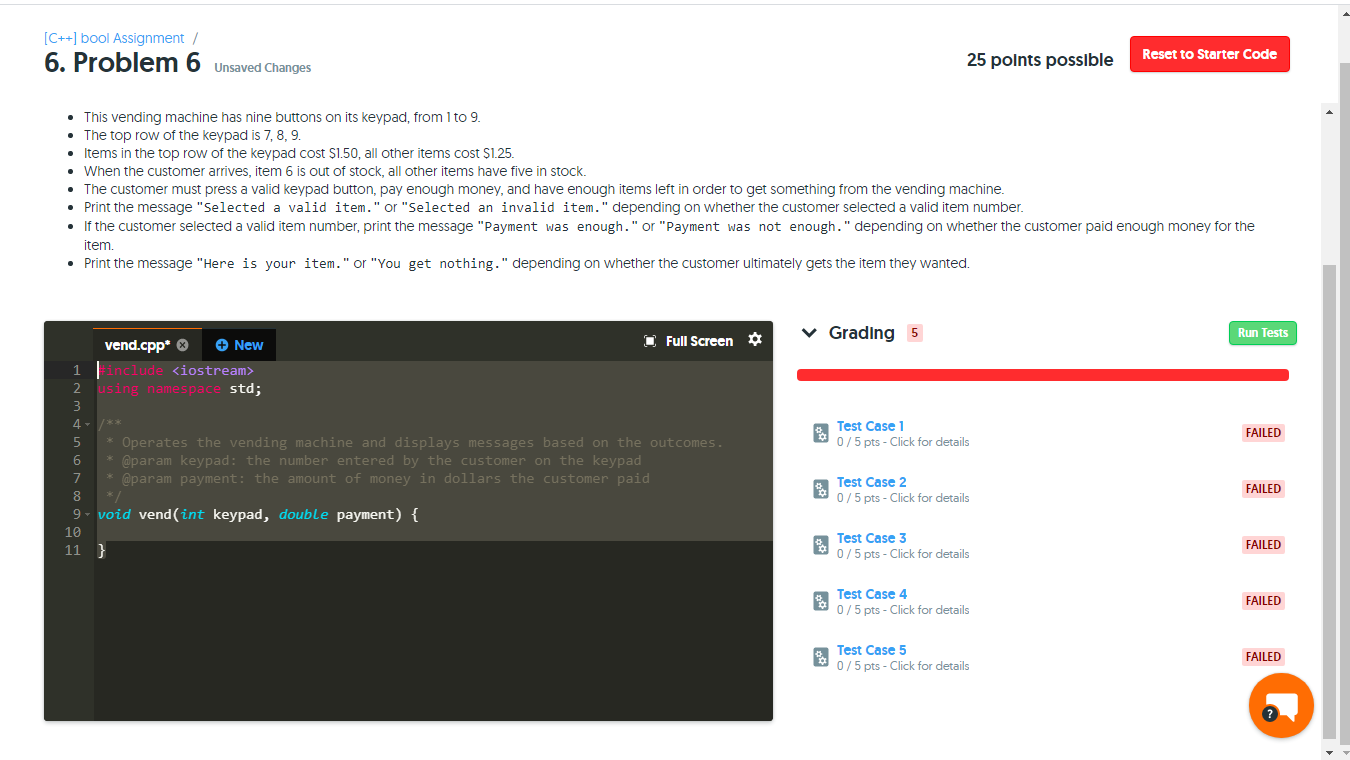Image resolution: width=1350 pixels, height=760 pixels.
Task: Click the Test Case 2 gears icon
Action: pyautogui.click(x=820, y=489)
